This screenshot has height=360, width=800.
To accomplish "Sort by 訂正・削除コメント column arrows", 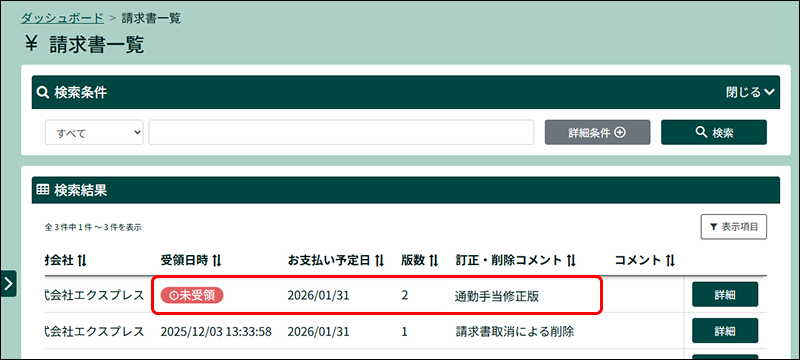I will (571, 261).
